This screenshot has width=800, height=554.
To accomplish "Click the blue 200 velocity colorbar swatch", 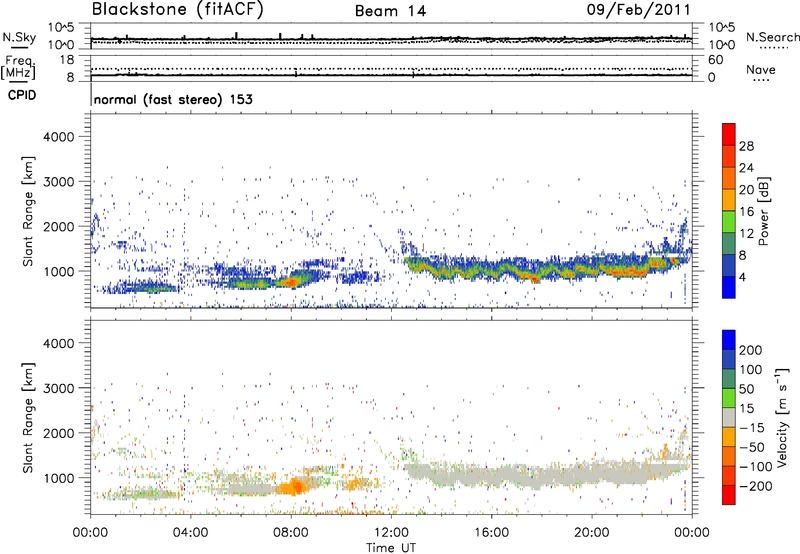I will (729, 340).
